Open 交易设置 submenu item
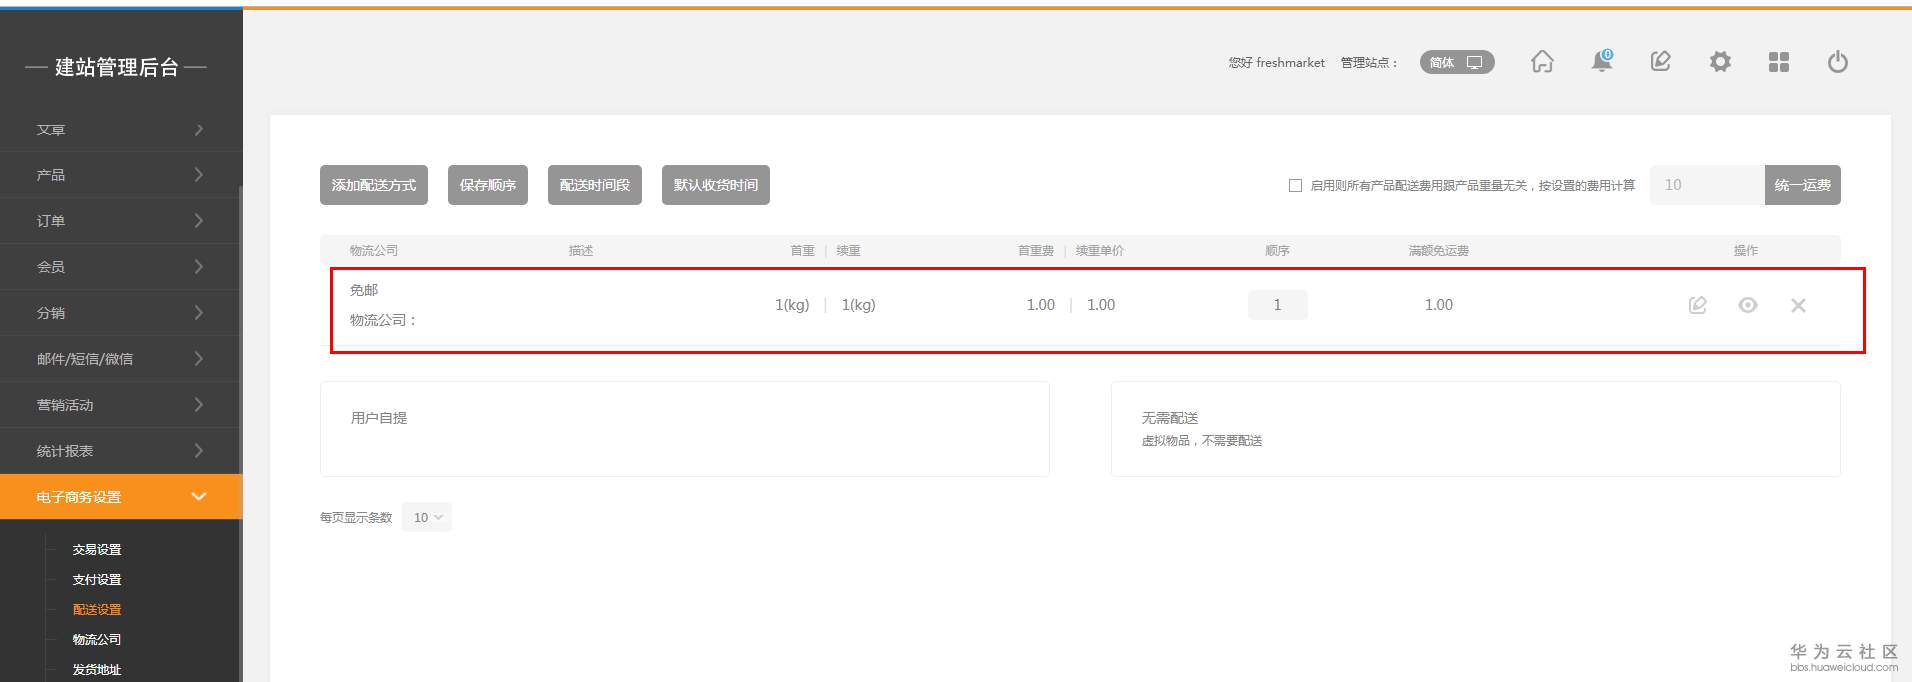 97,549
